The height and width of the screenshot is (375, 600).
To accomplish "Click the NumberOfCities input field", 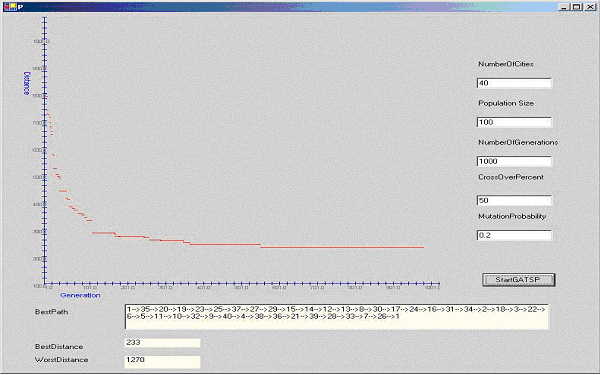I will (514, 83).
